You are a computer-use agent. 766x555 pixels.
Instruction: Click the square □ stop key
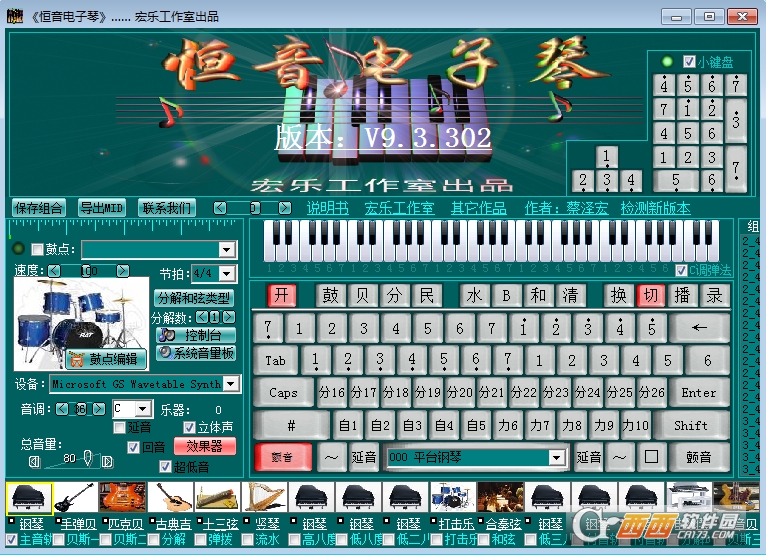point(651,457)
